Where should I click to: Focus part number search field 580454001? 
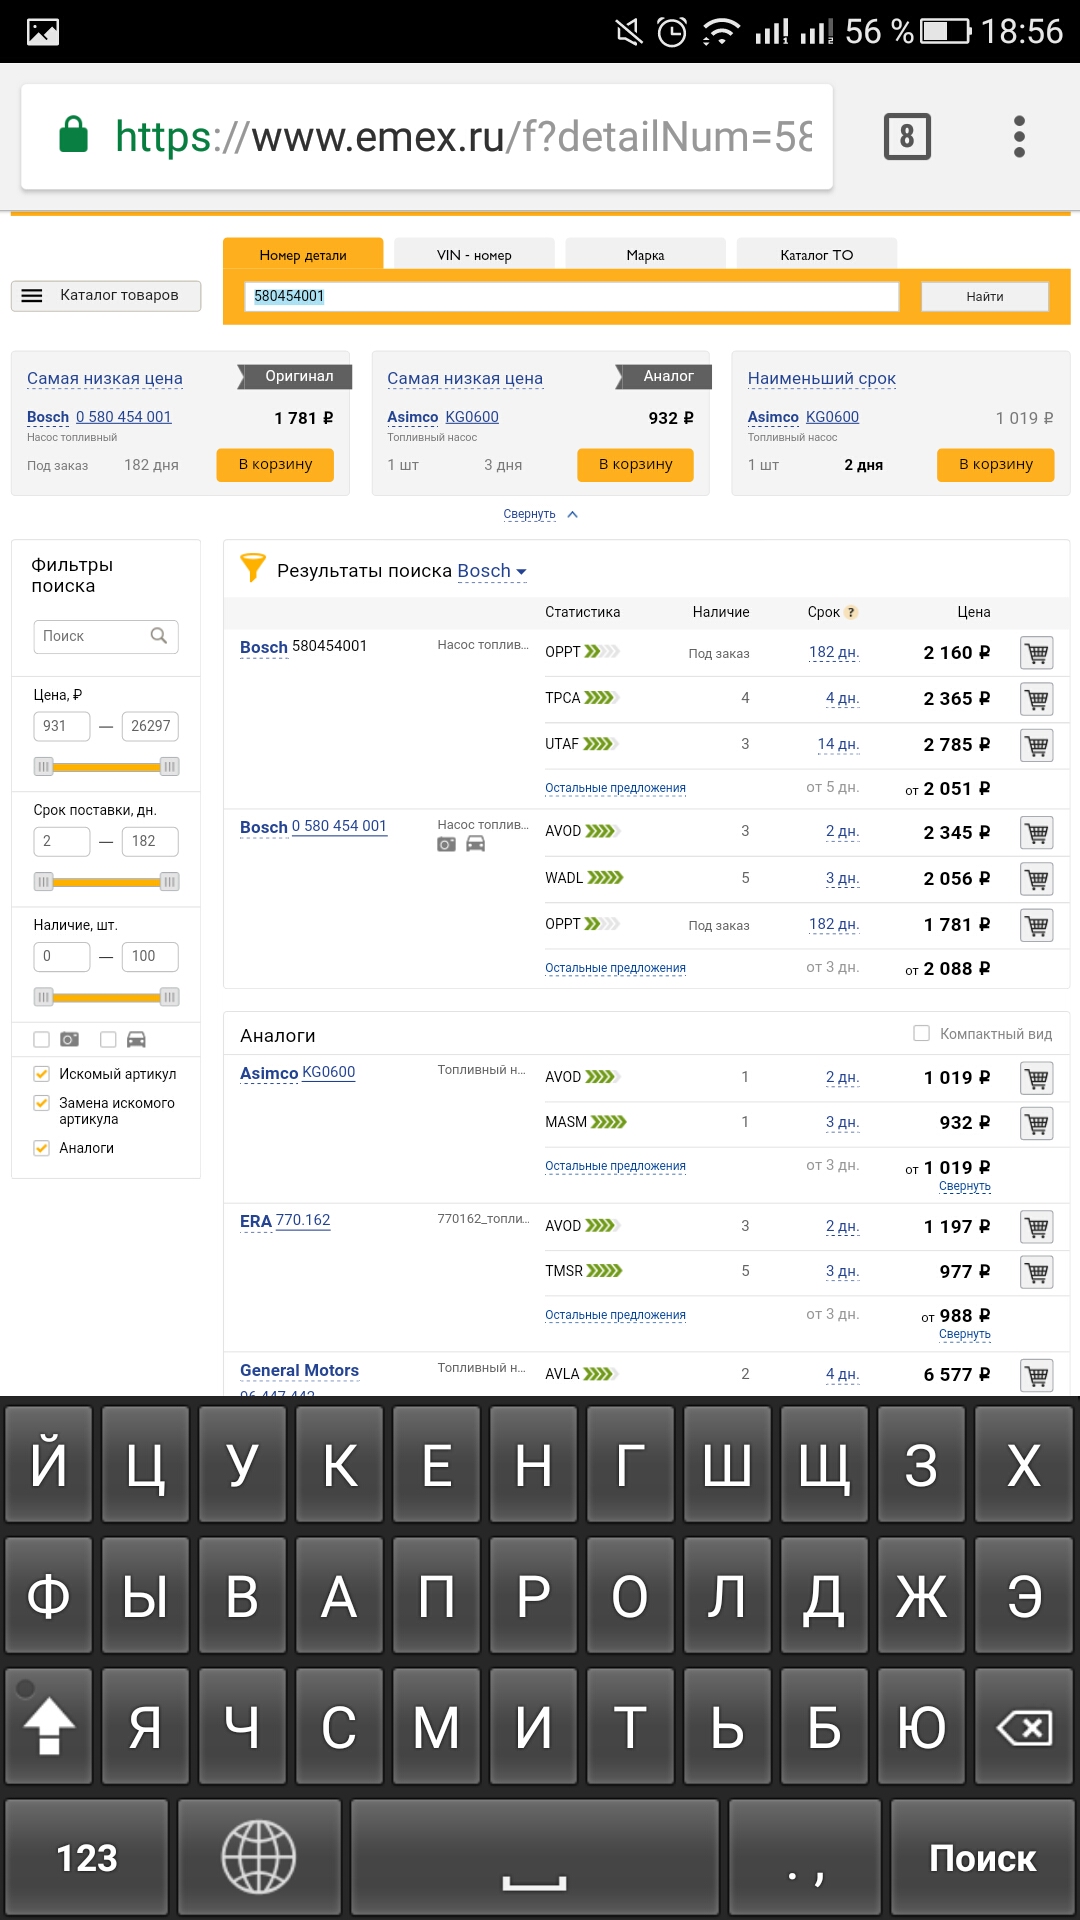(x=572, y=296)
